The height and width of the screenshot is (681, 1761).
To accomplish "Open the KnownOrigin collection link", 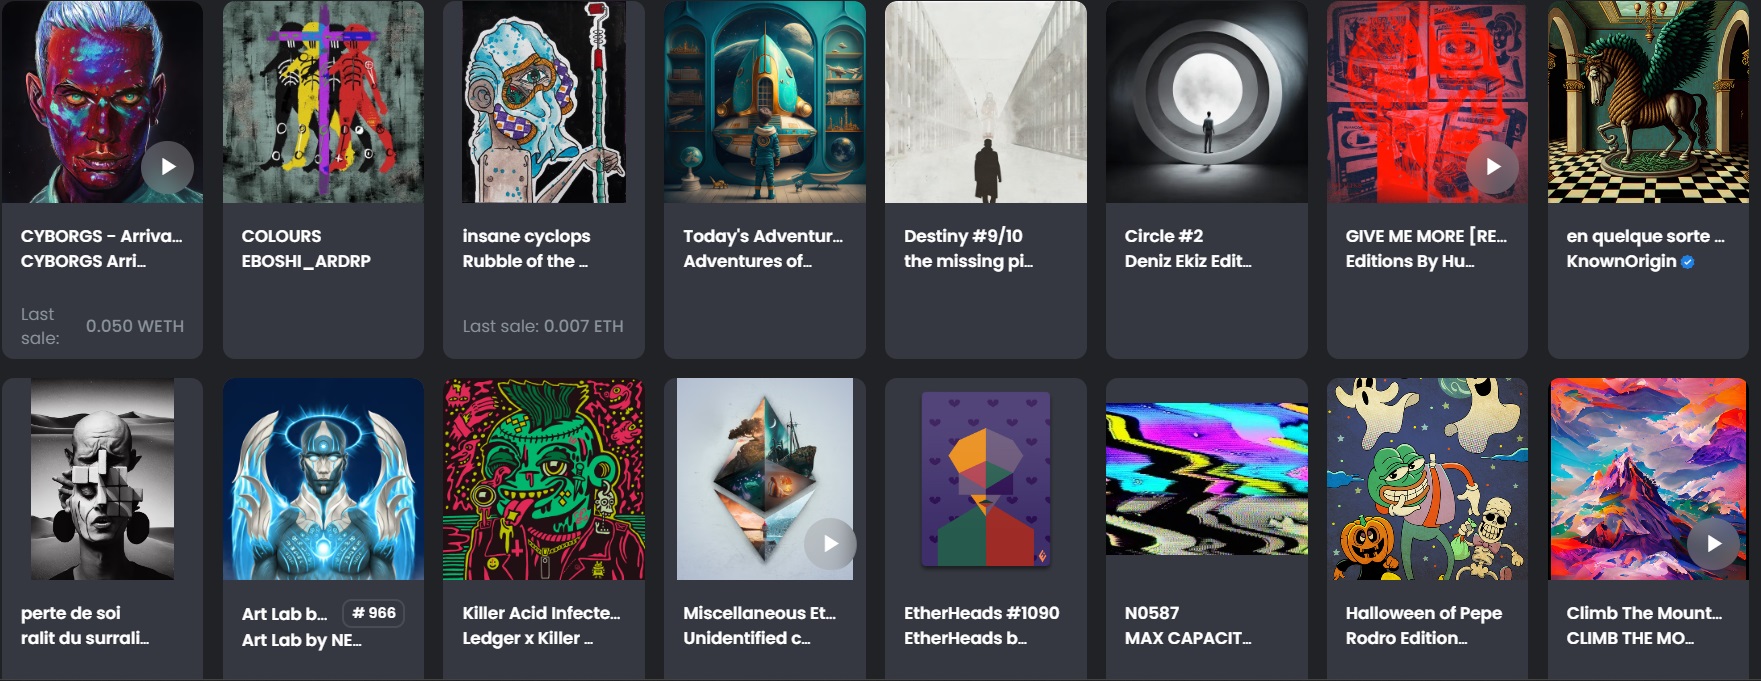I will pos(1621,261).
